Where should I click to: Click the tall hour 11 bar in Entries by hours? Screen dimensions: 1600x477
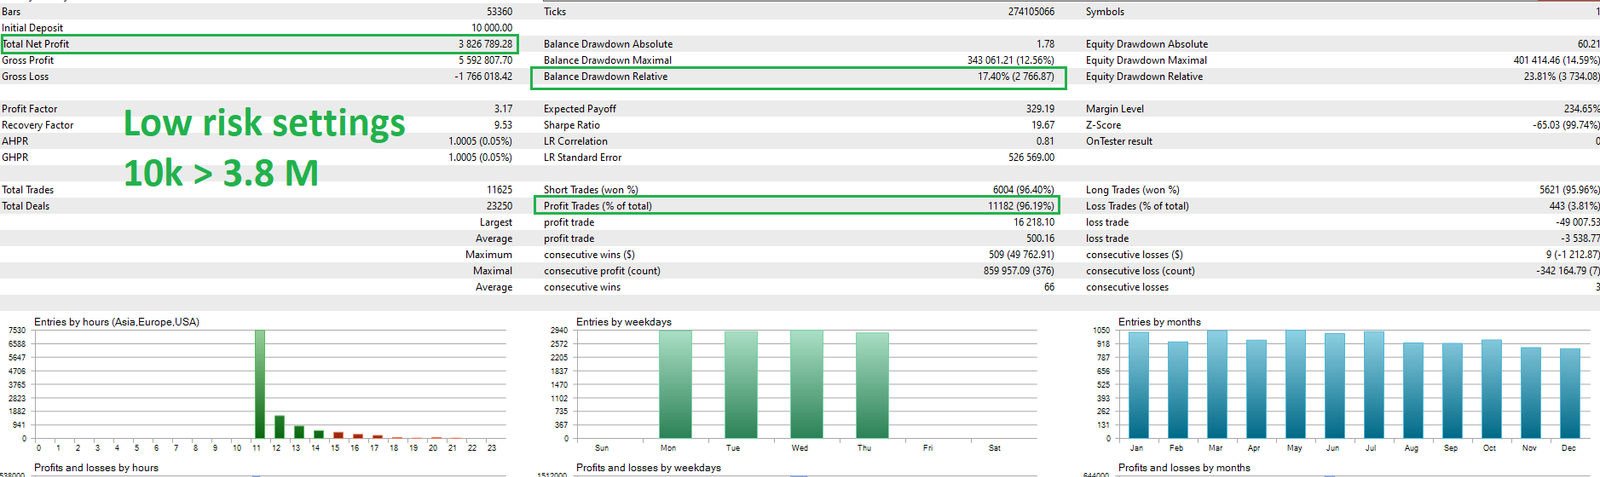260,384
